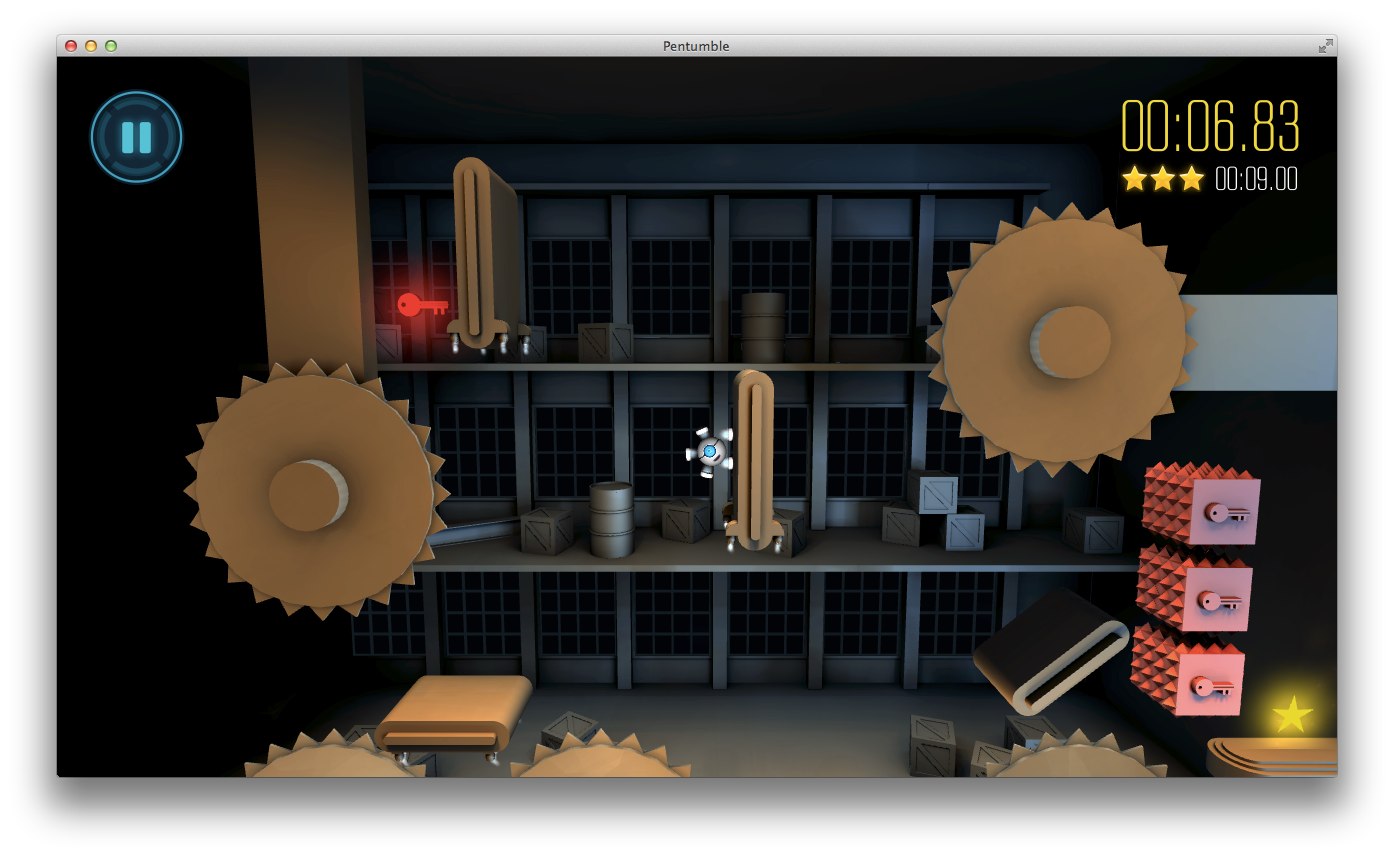Zoom the Pentumble window with the green button
This screenshot has height=856, width=1394.
coord(111,46)
